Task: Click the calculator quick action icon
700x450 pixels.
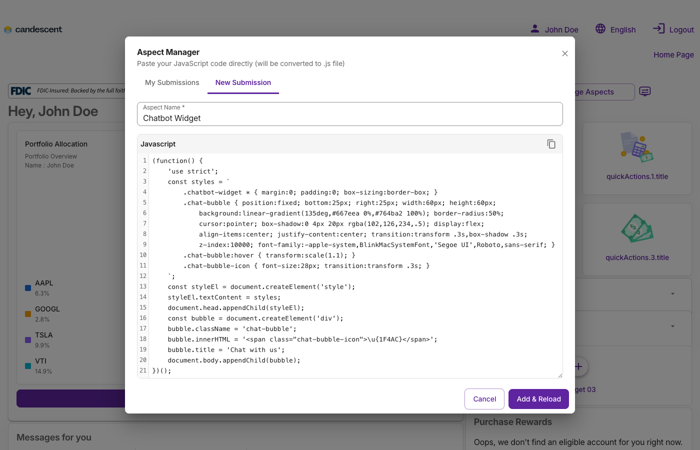Action: 637,147
